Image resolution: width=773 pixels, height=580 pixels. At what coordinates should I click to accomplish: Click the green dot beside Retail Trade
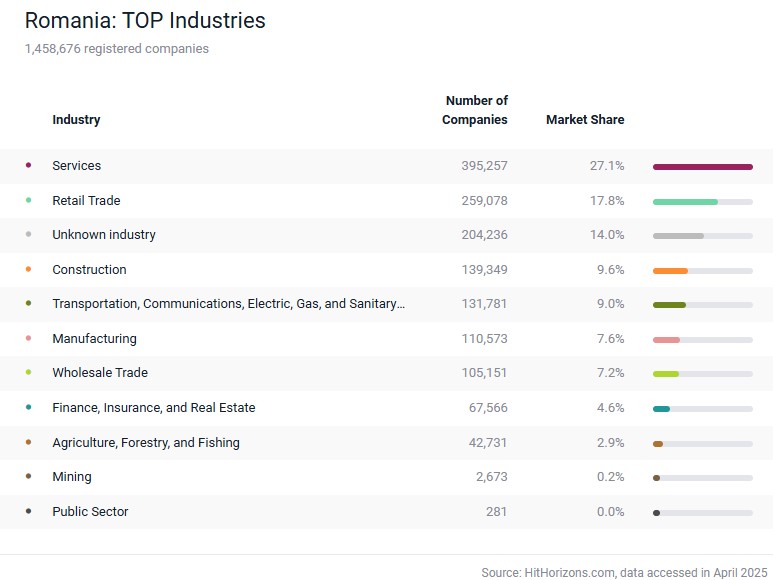point(28,200)
